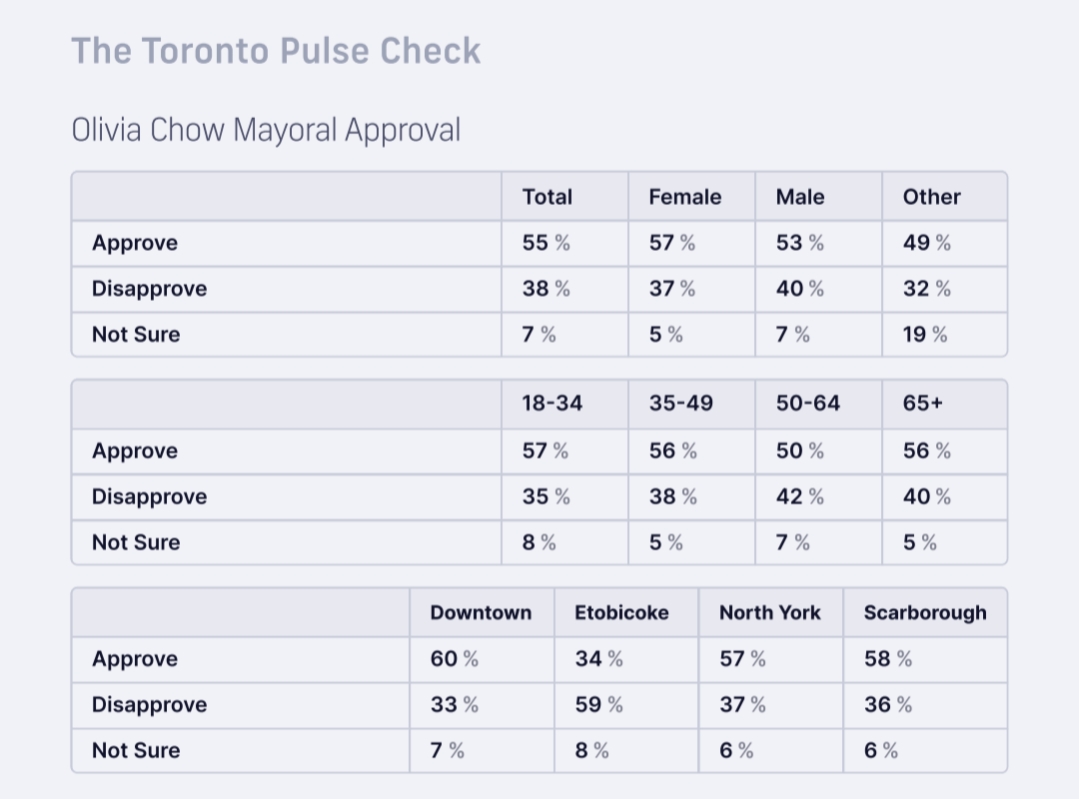Click the 65+ age group header
This screenshot has height=799, width=1079.
click(923, 404)
